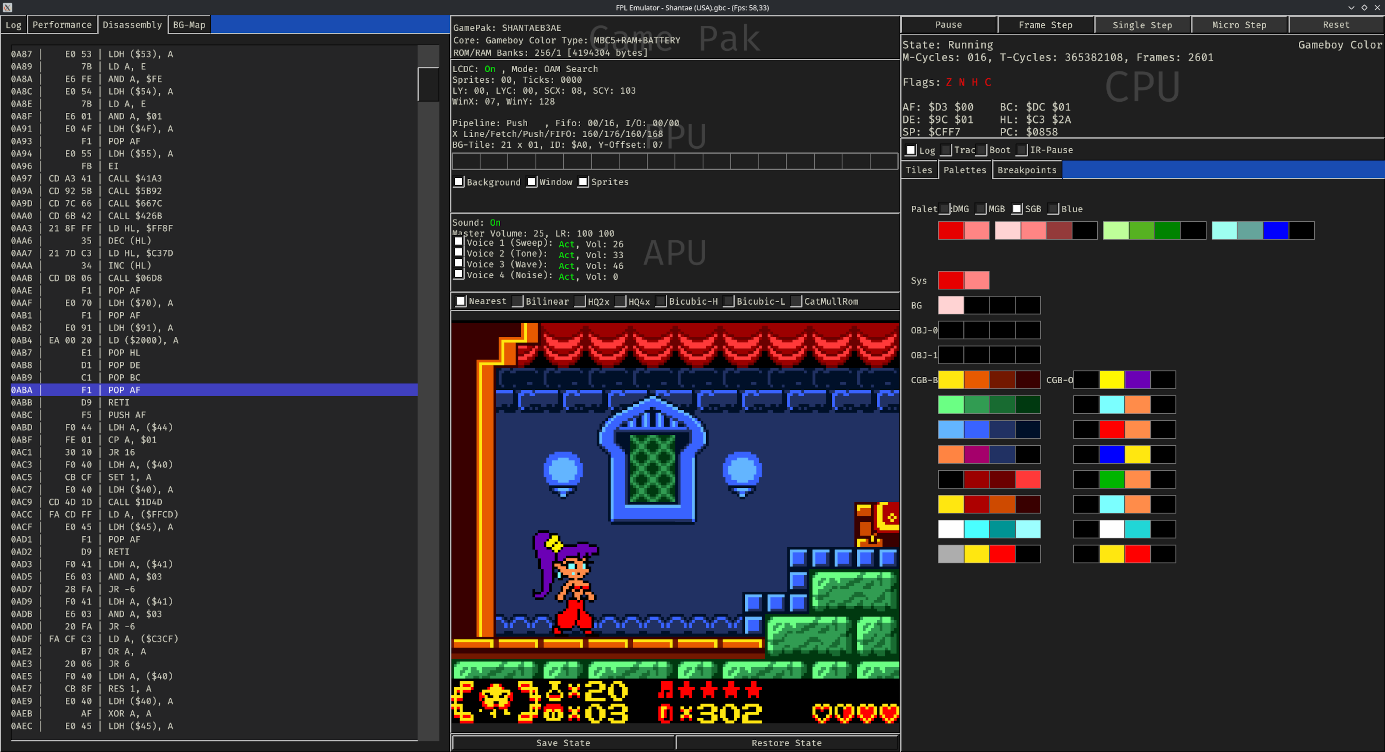Select the Bicubic-L filter option
The height and width of the screenshot is (752, 1385).
tap(728, 301)
